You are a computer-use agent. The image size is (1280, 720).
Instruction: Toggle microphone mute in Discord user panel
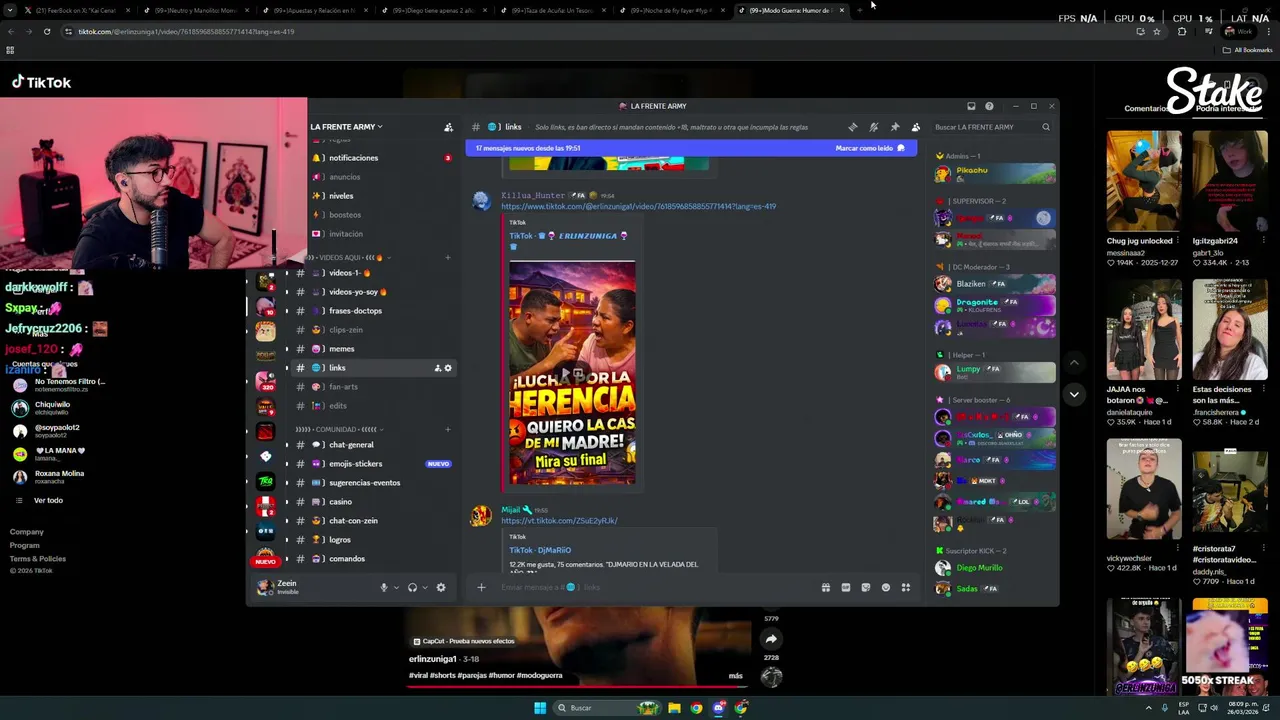point(383,588)
